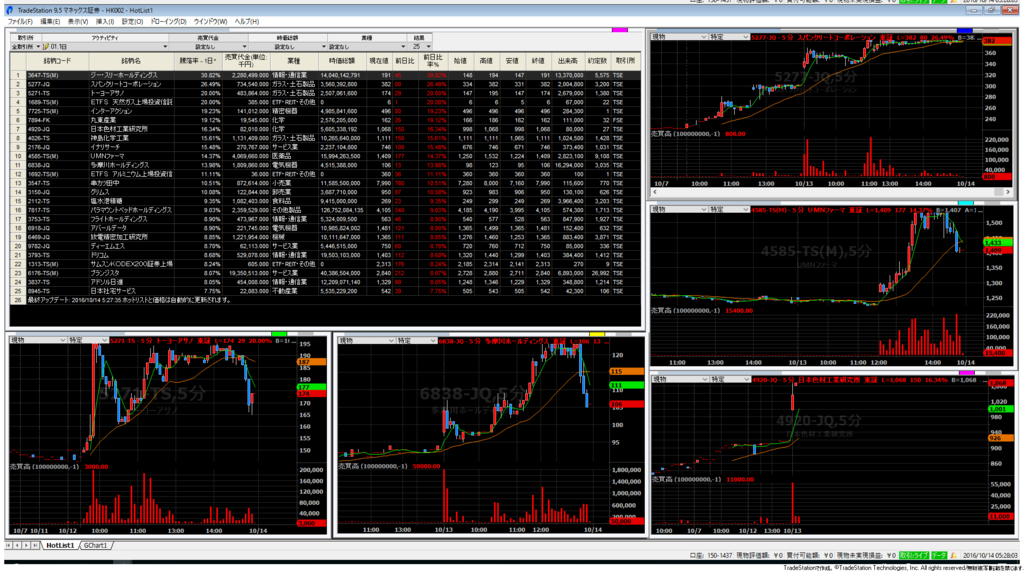Click the yellow link color on 6838-JQ chart
The image size is (1024, 571).
click(597, 334)
